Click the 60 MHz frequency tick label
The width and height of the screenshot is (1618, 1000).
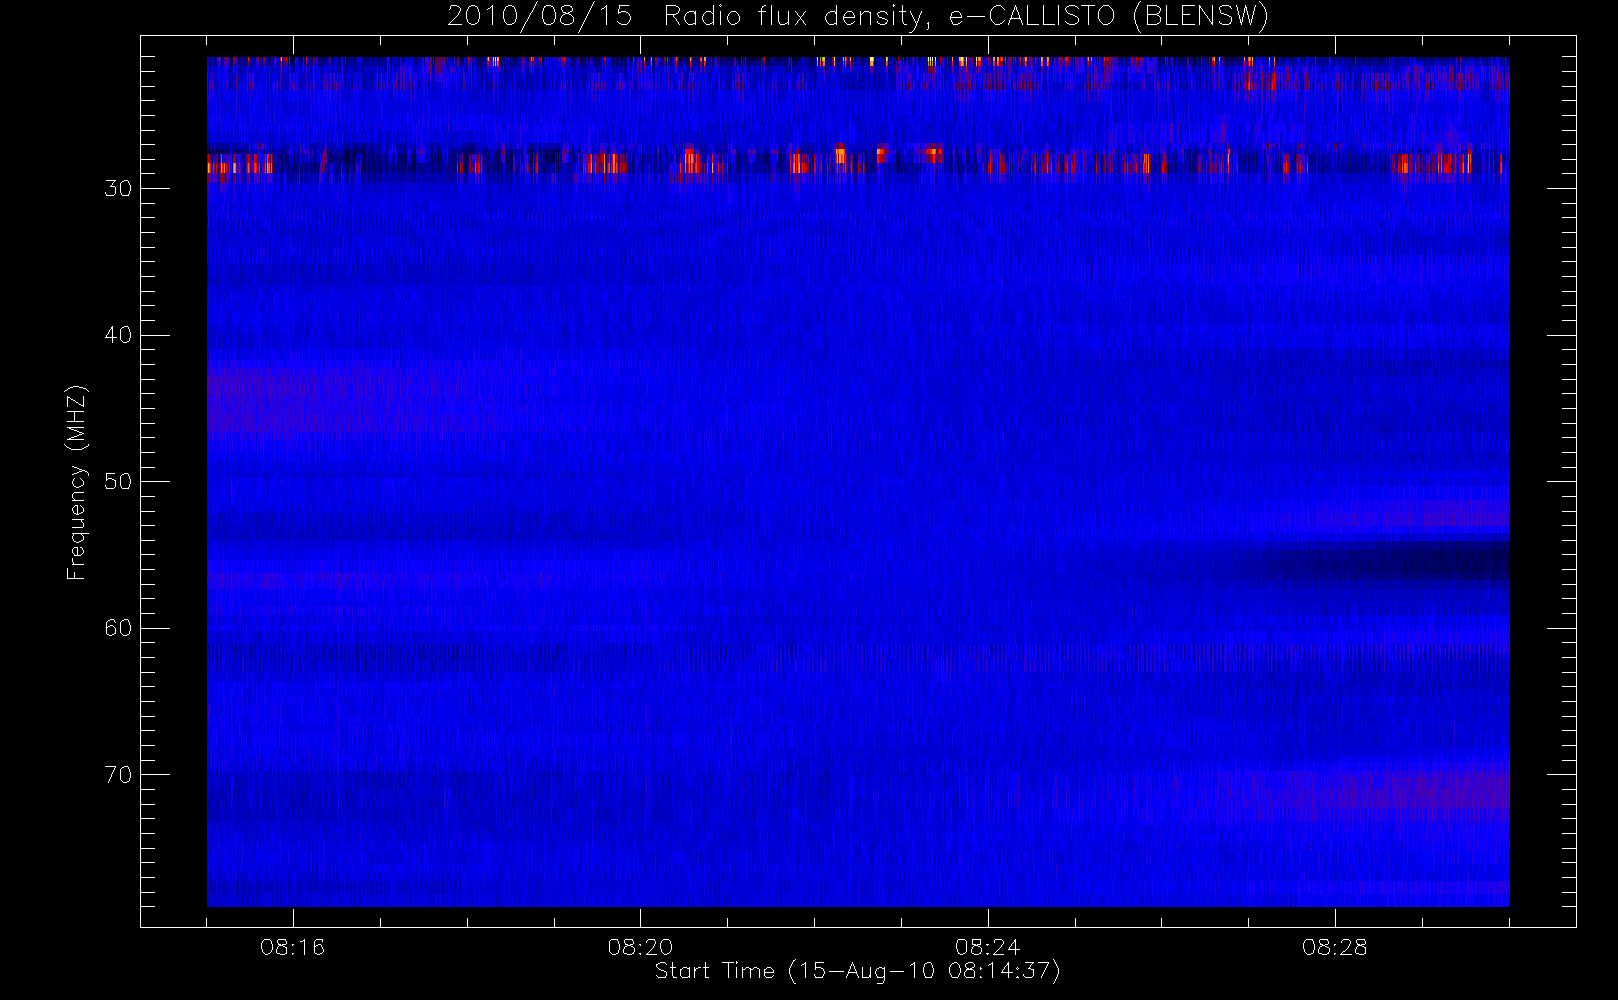(x=118, y=628)
